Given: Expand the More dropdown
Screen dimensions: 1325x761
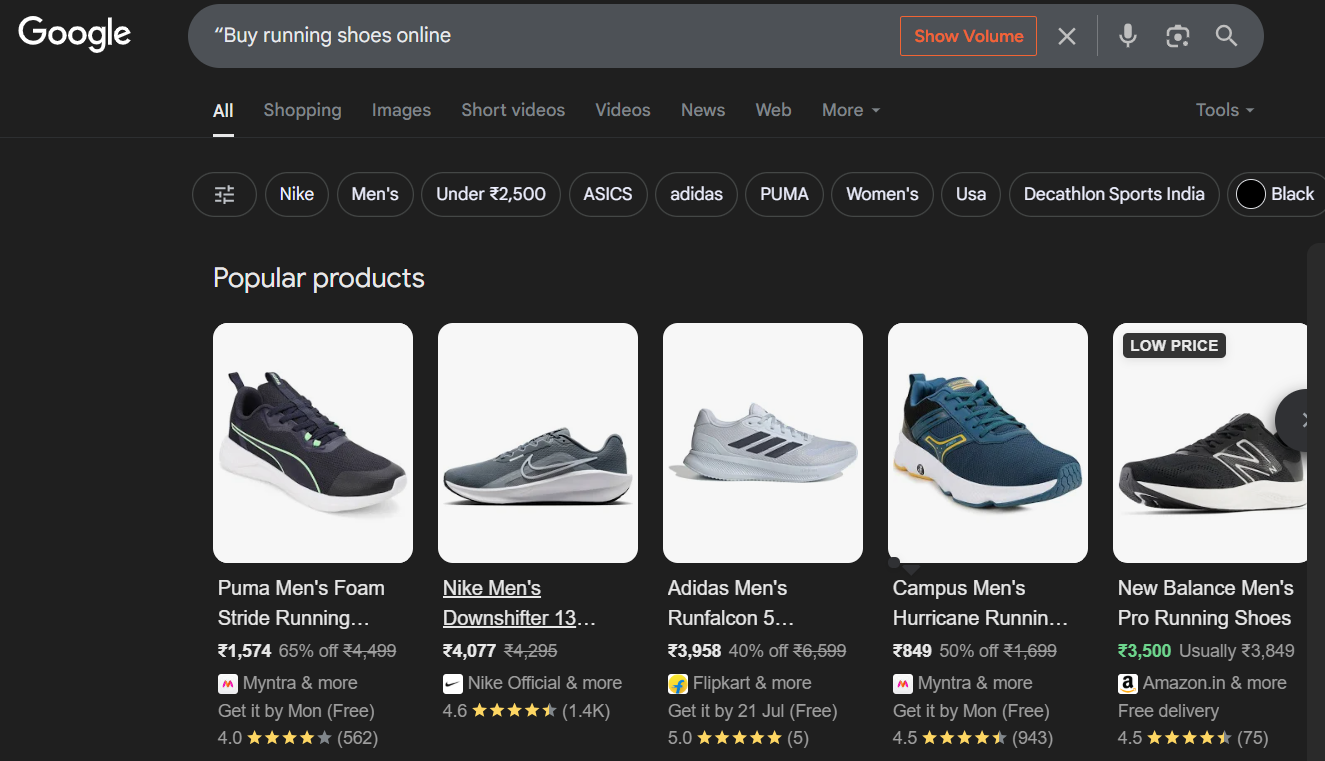Looking at the screenshot, I should coord(851,110).
